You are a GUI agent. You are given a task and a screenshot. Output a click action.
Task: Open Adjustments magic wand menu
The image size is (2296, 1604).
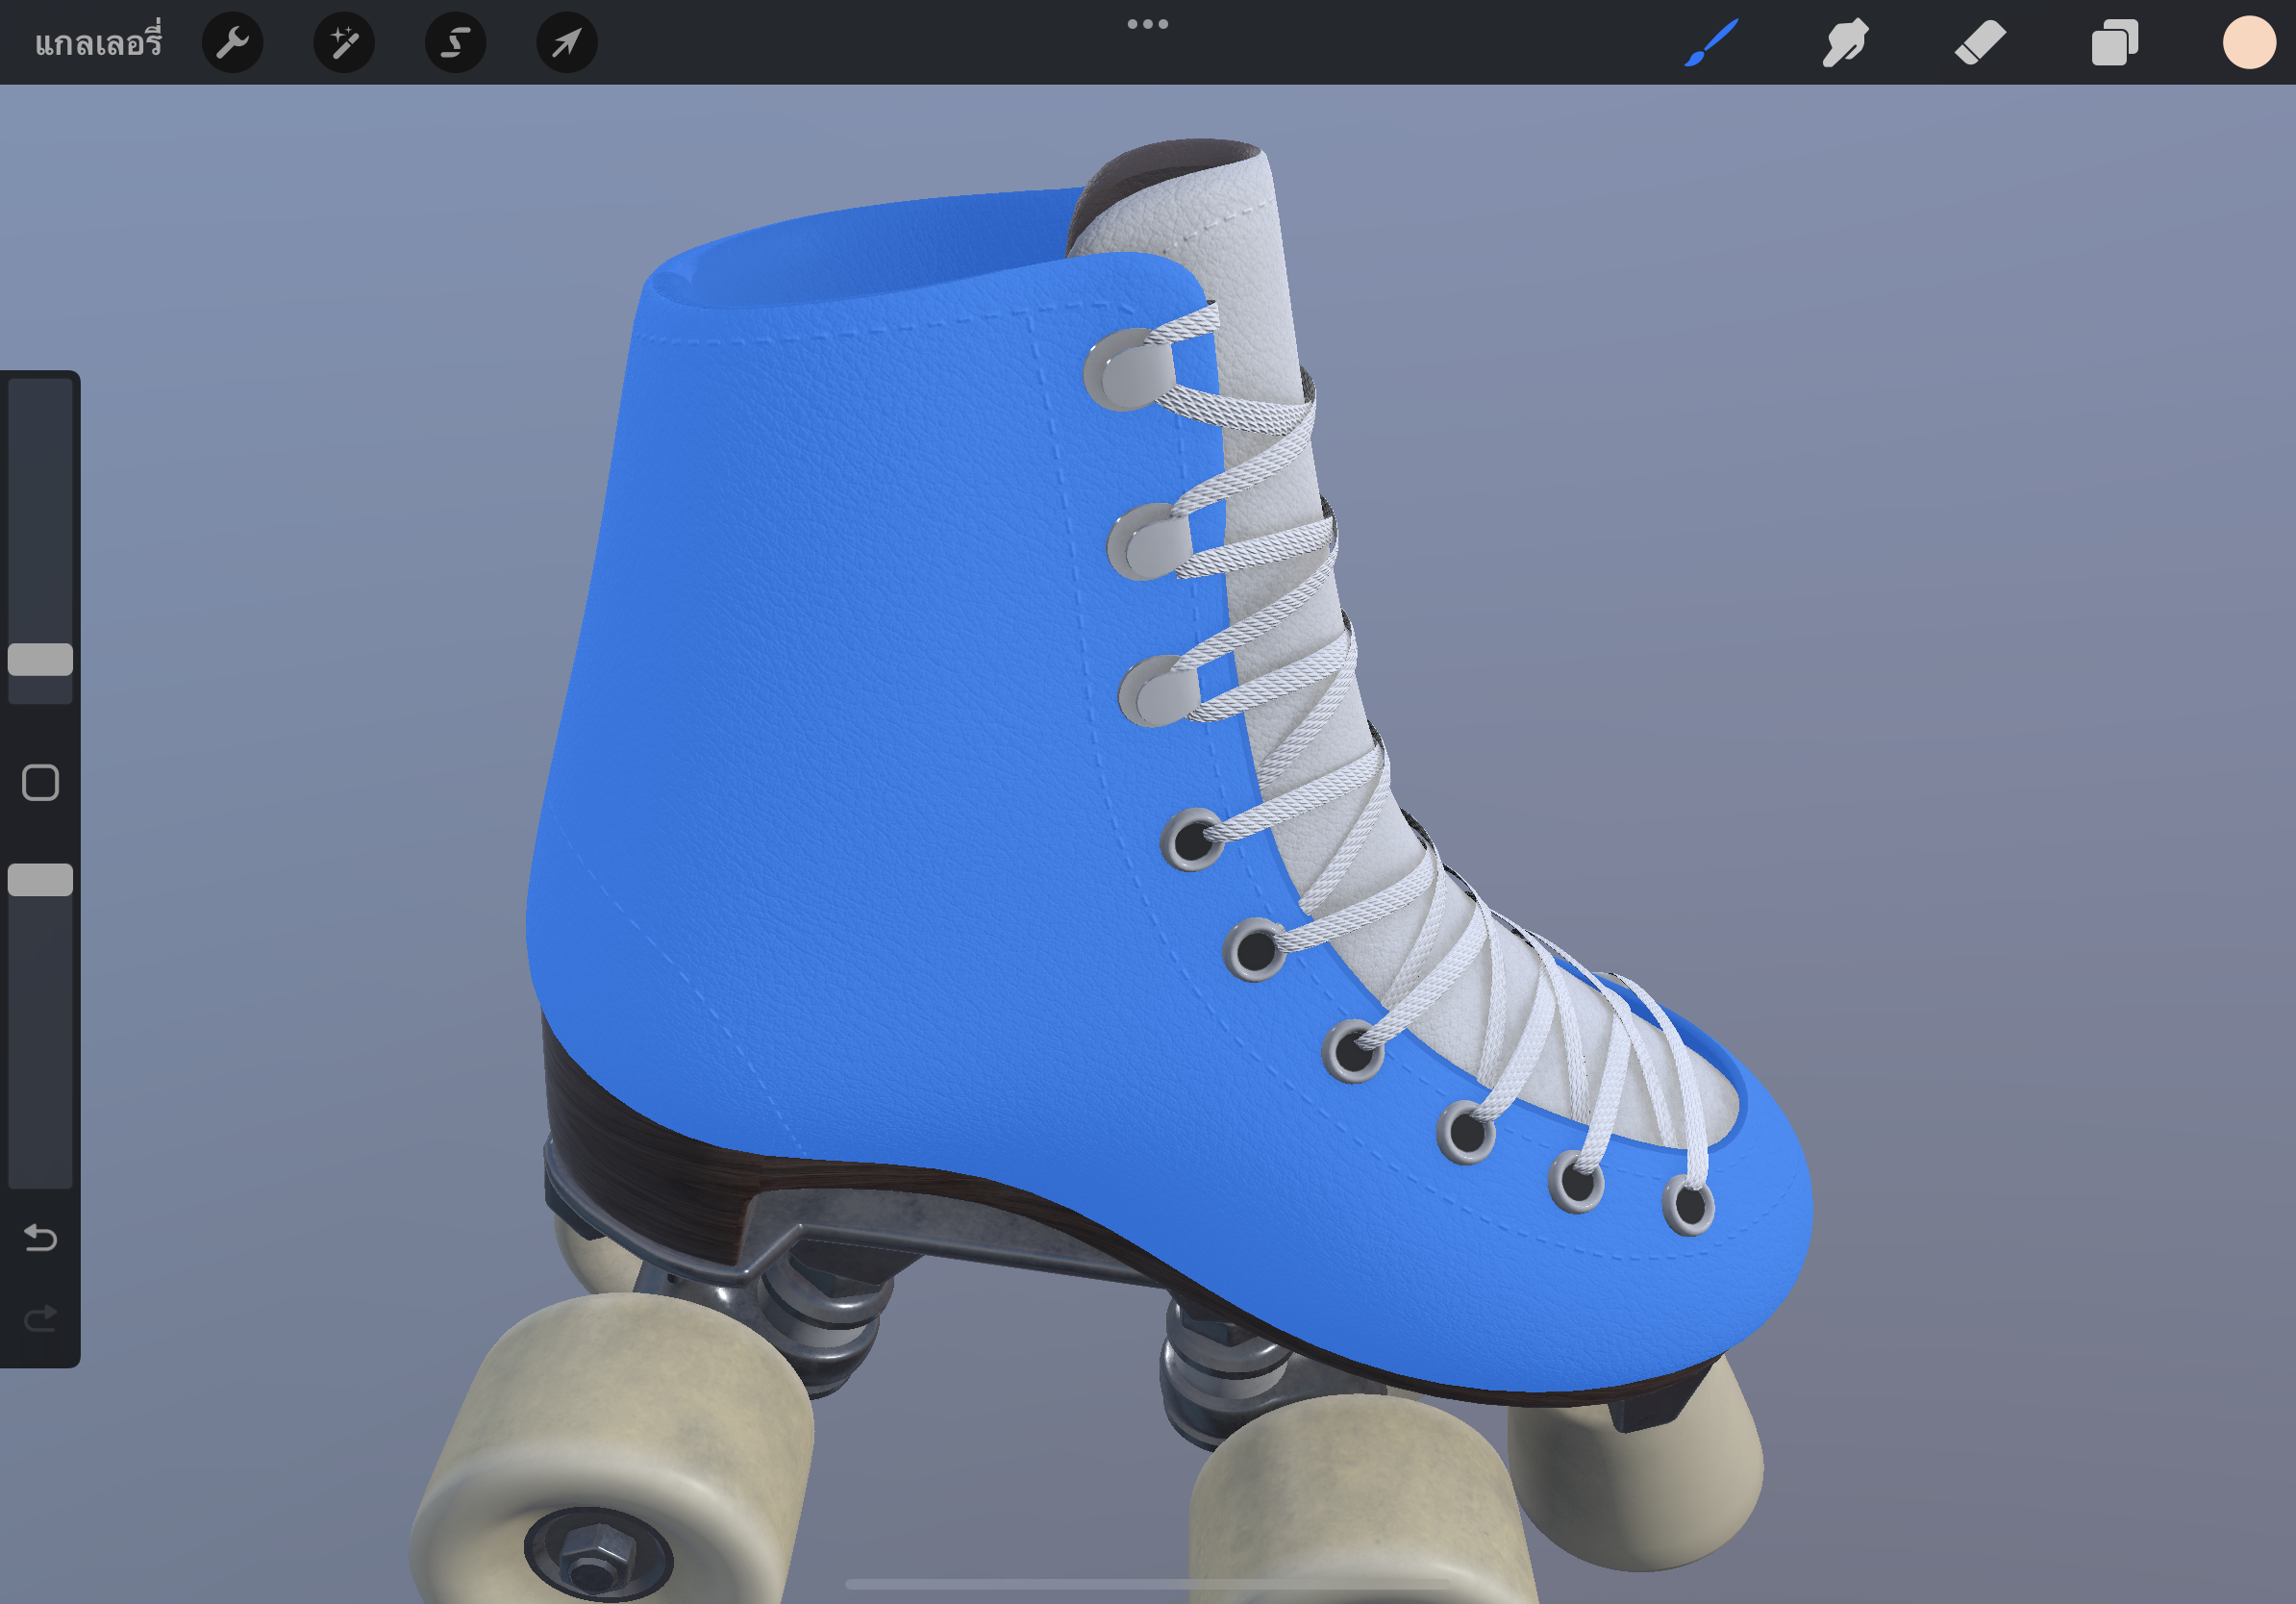coord(344,43)
